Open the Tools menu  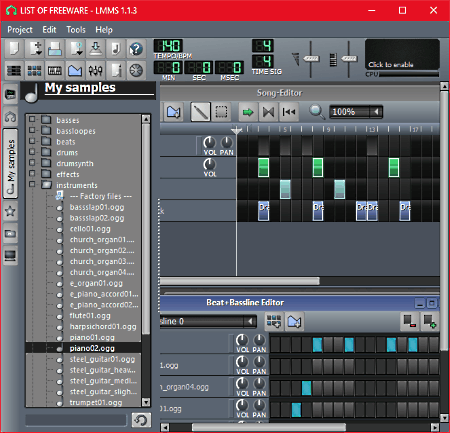[x=76, y=30]
